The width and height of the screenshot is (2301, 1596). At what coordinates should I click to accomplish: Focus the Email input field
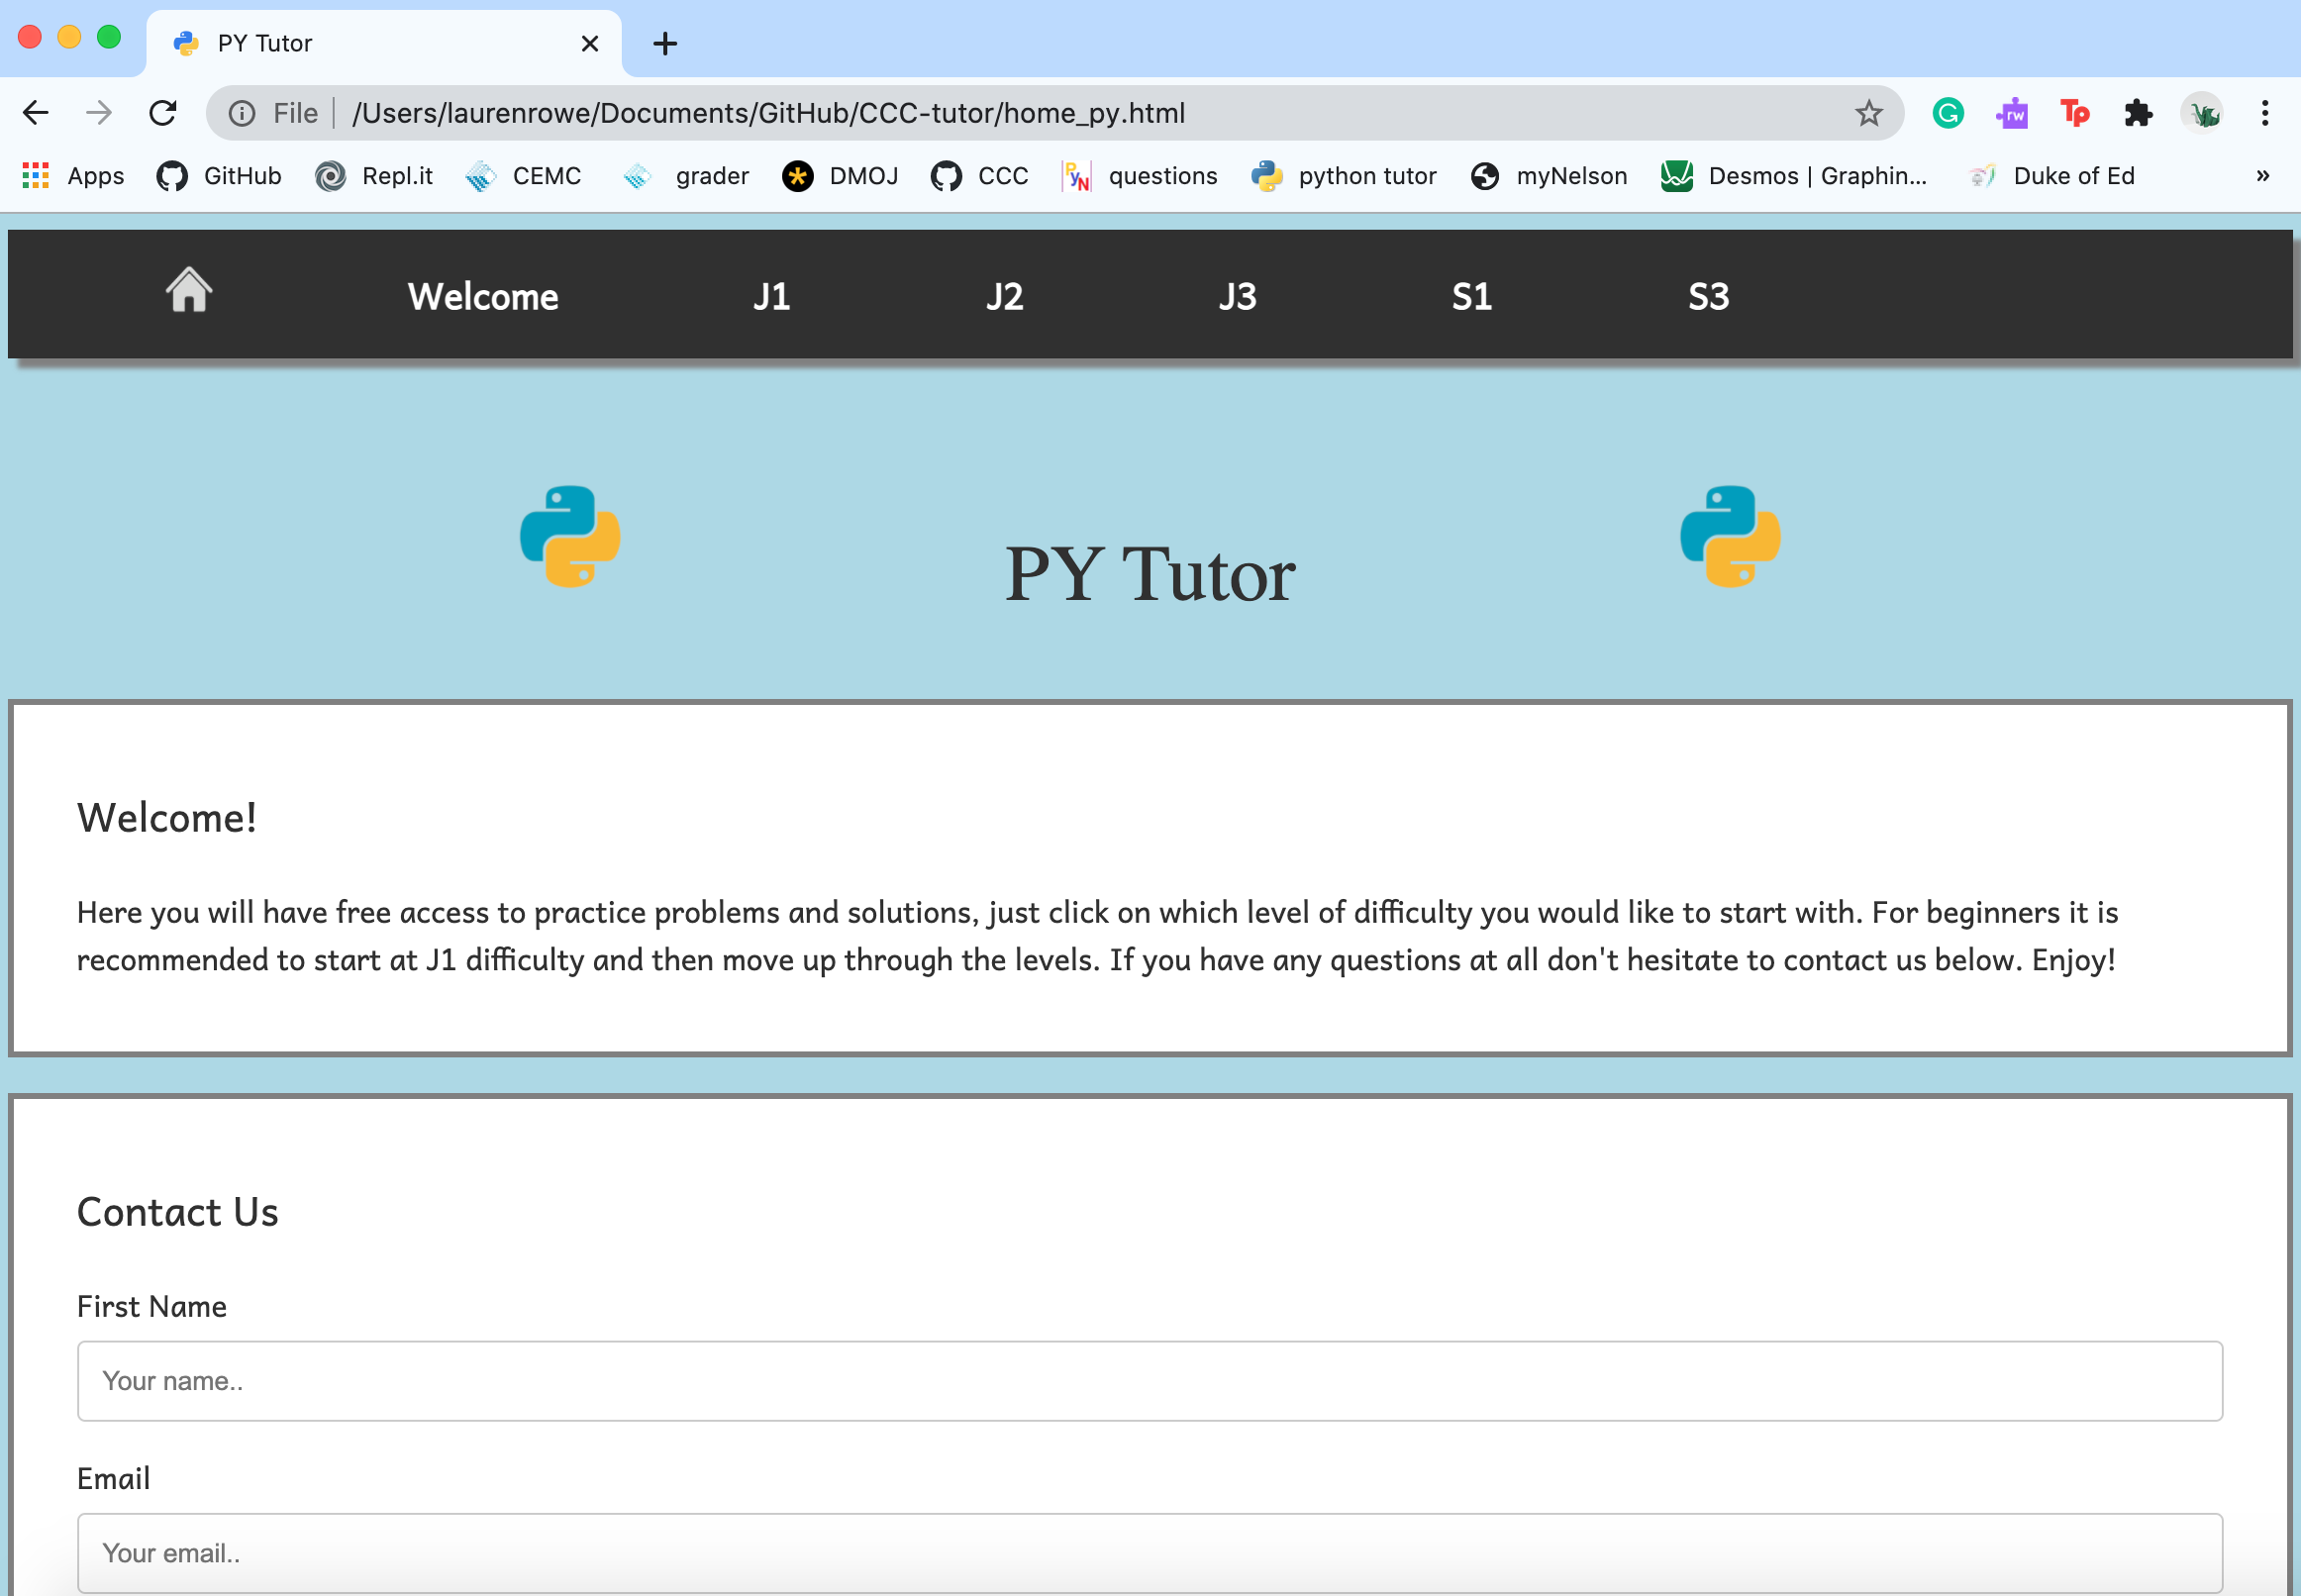tap(1149, 1552)
